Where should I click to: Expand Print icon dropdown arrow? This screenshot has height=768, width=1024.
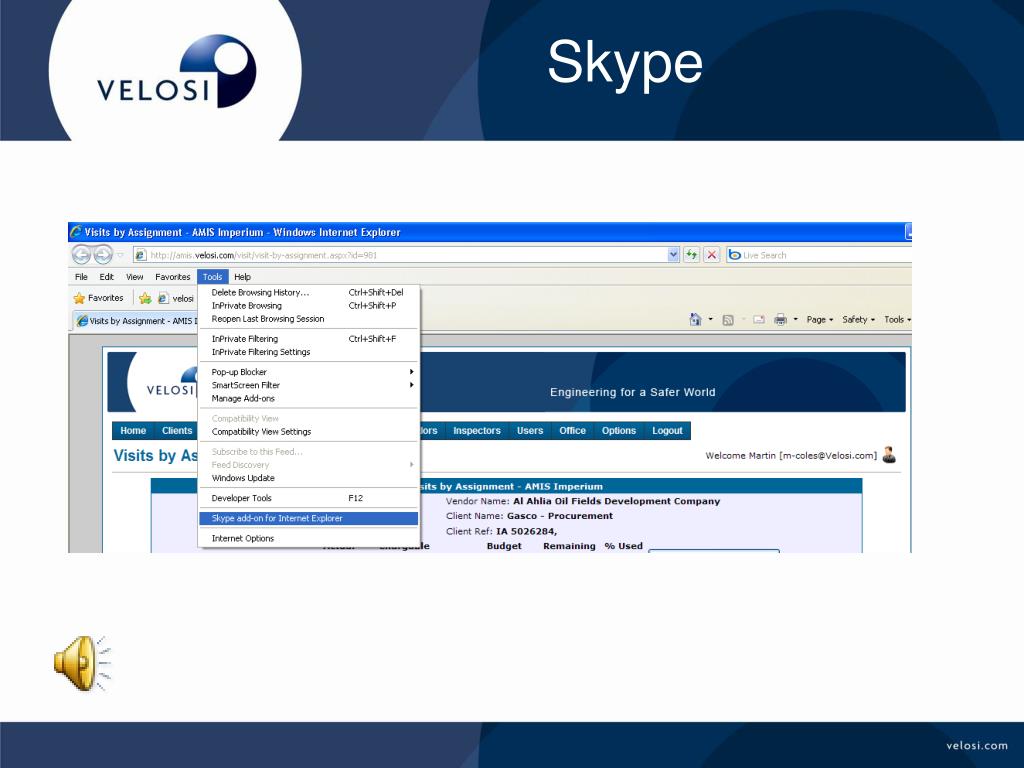coord(795,319)
